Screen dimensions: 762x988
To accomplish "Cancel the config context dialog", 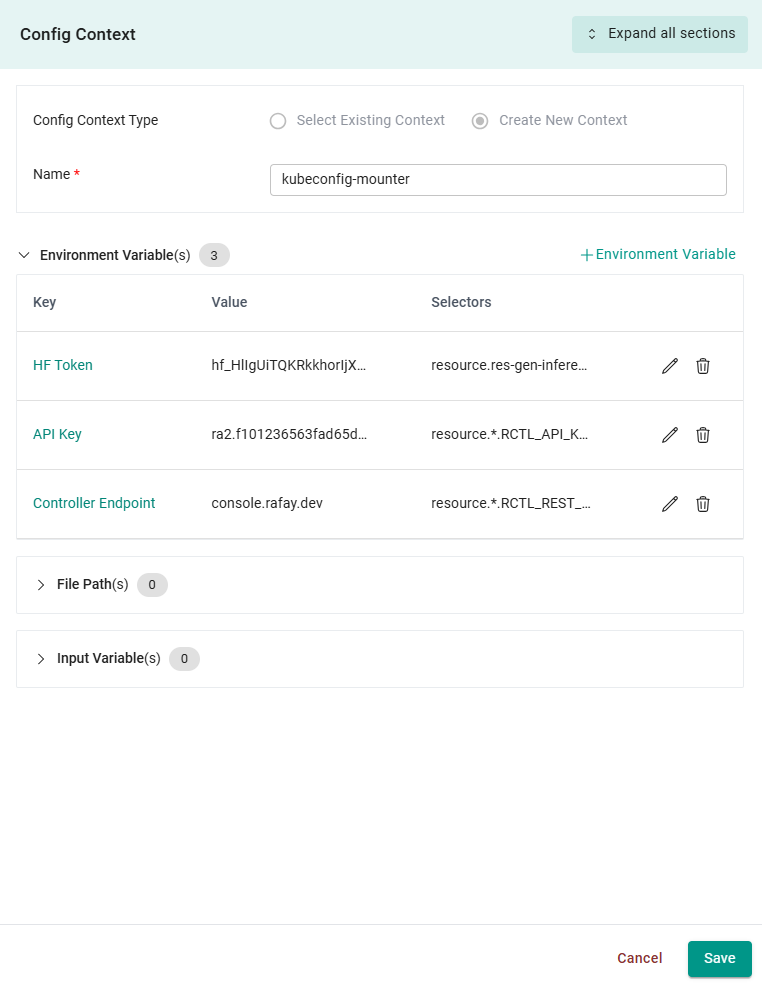I will 639,958.
